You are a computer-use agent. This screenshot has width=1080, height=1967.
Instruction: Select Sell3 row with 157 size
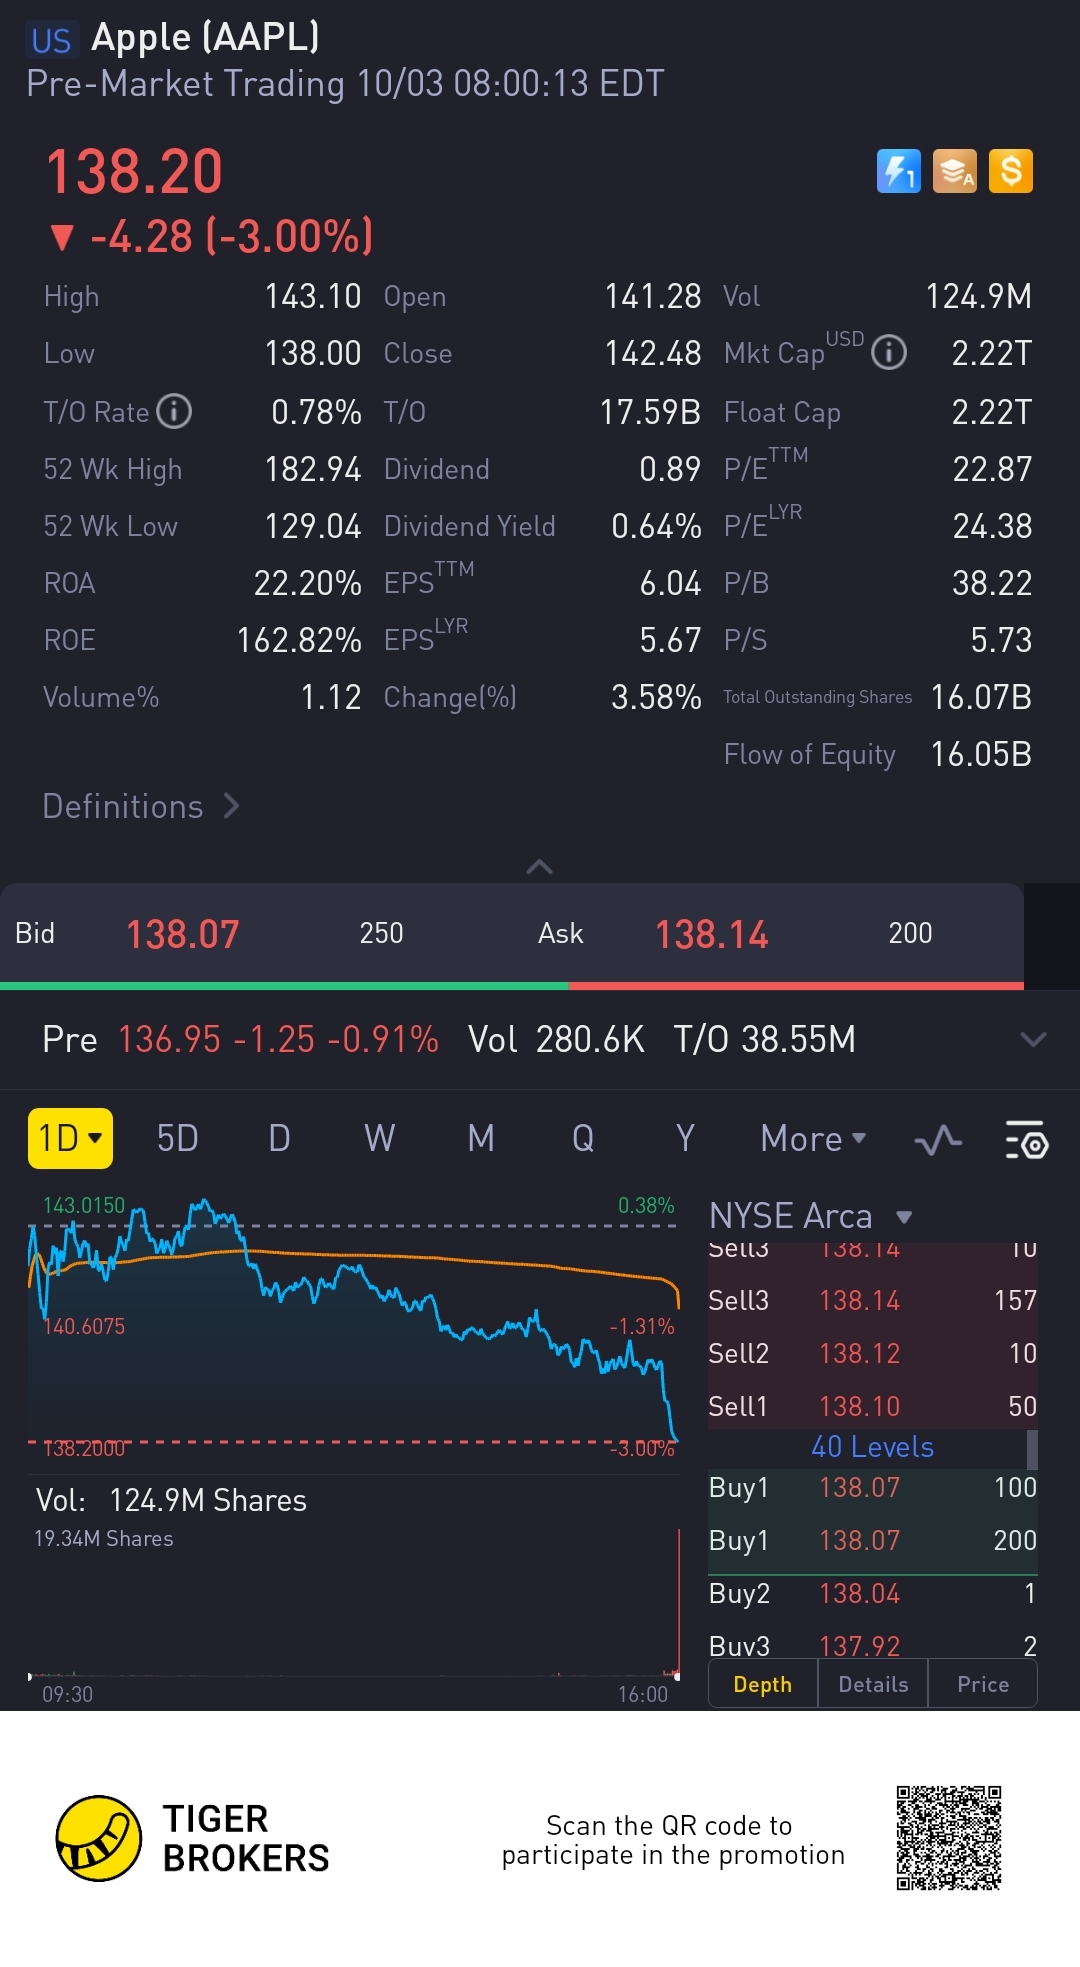click(x=872, y=1300)
